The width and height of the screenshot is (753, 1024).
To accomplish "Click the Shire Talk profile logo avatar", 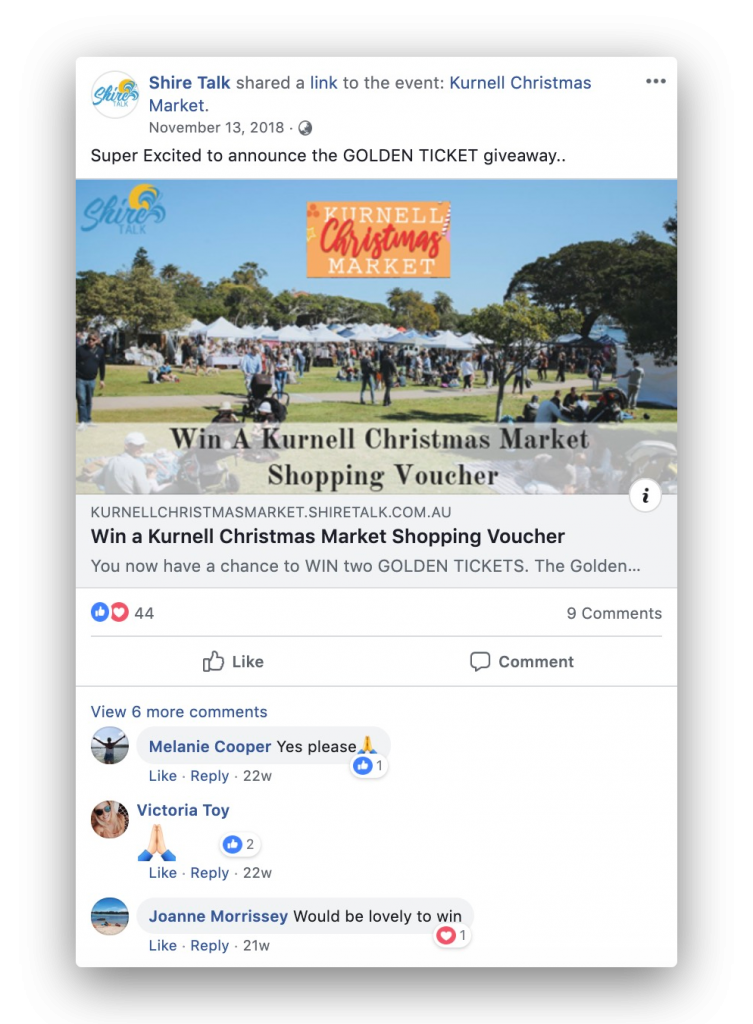I will point(115,94).
